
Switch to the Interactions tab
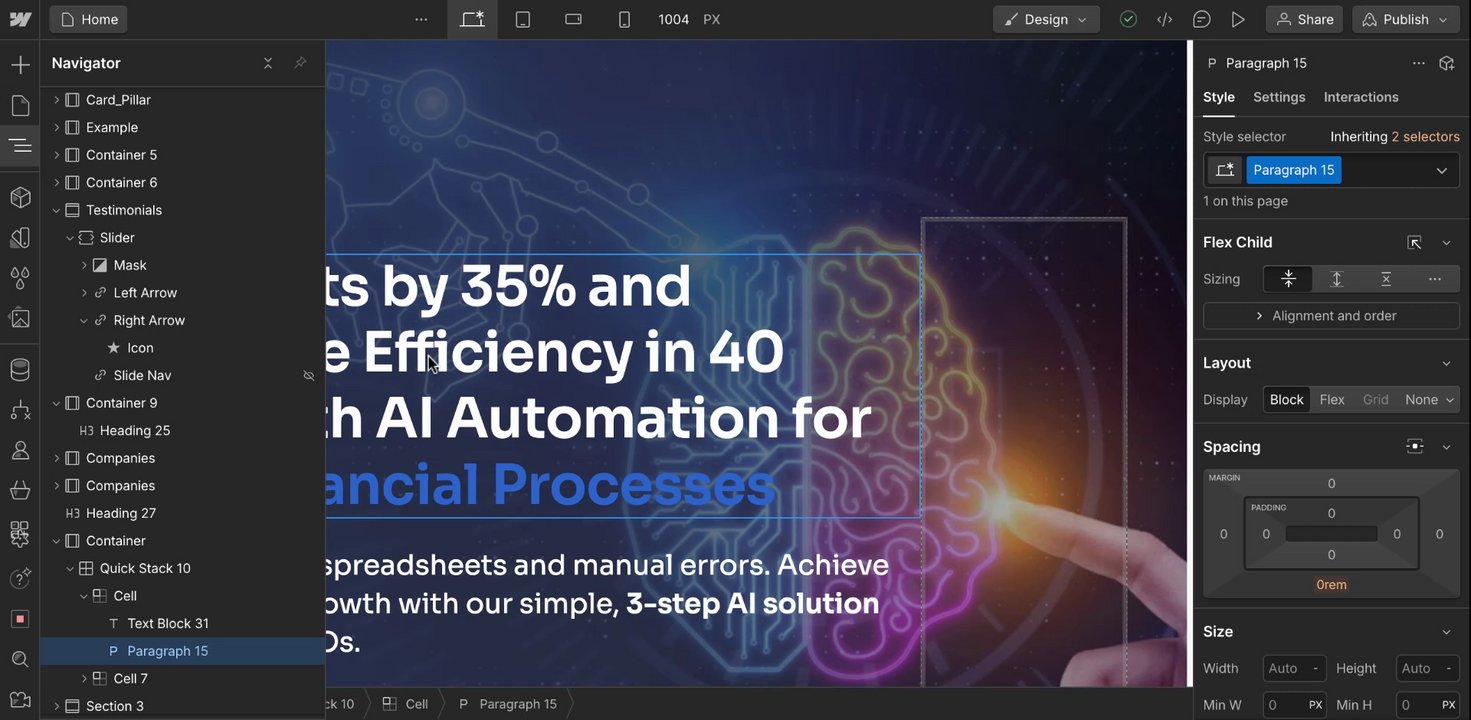1361,97
